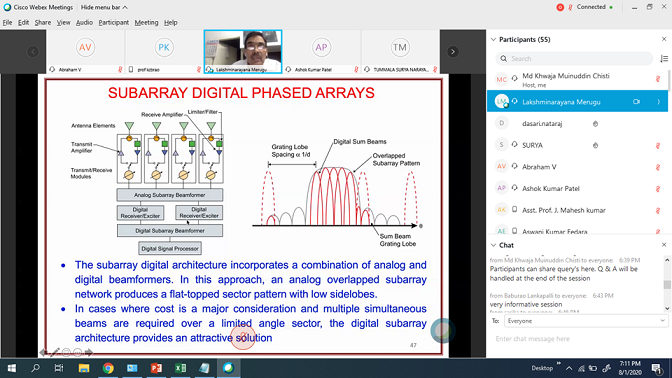Click the participant list sort icon

click(x=664, y=59)
